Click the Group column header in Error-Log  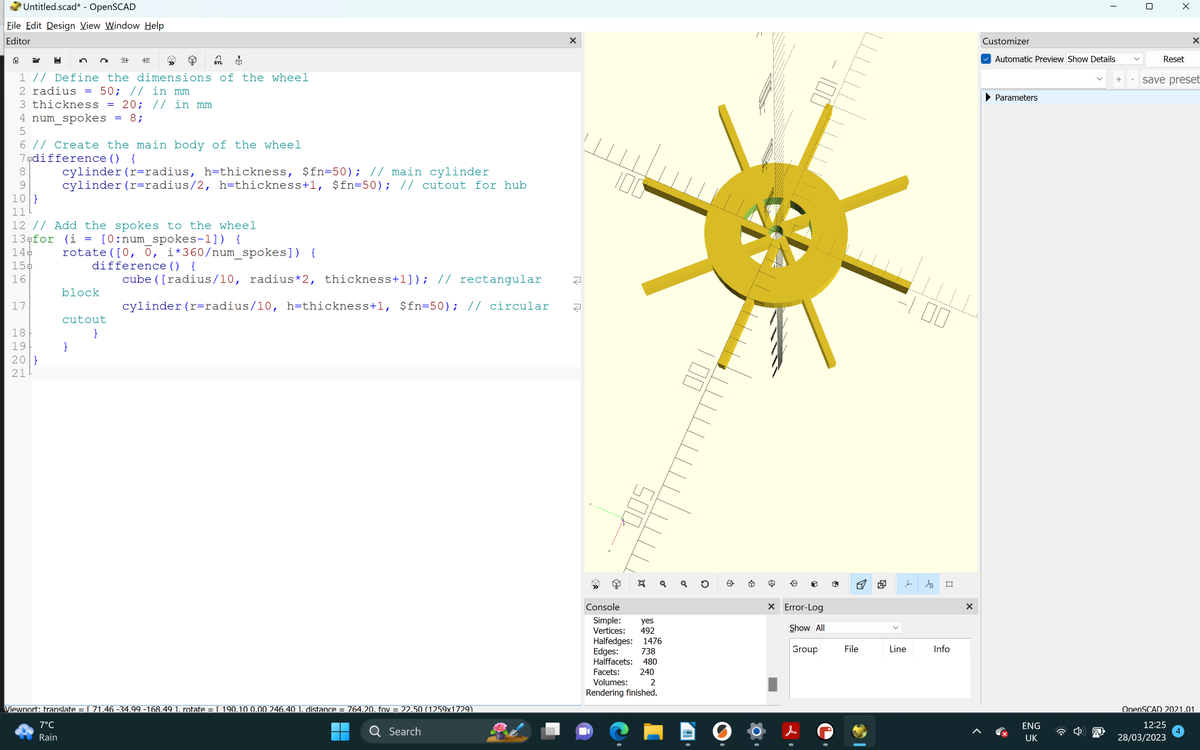(x=805, y=649)
